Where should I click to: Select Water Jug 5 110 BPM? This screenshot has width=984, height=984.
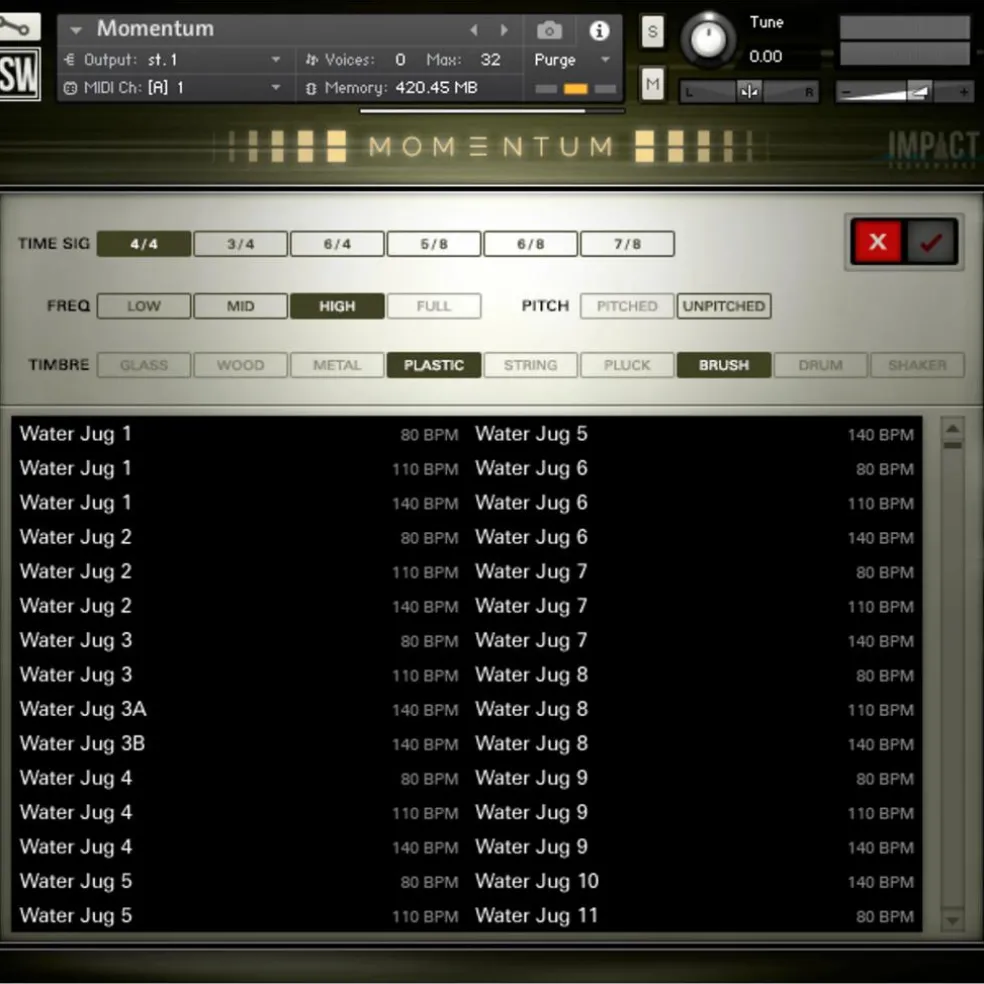[238, 916]
